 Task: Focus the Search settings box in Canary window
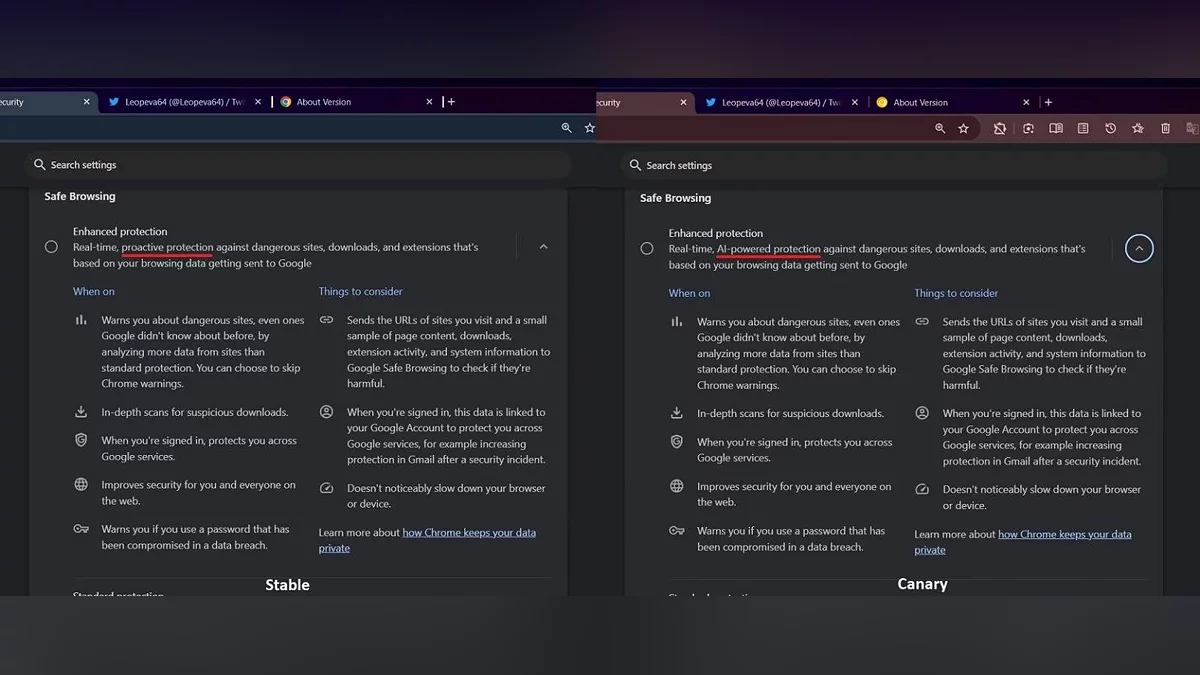tap(895, 166)
